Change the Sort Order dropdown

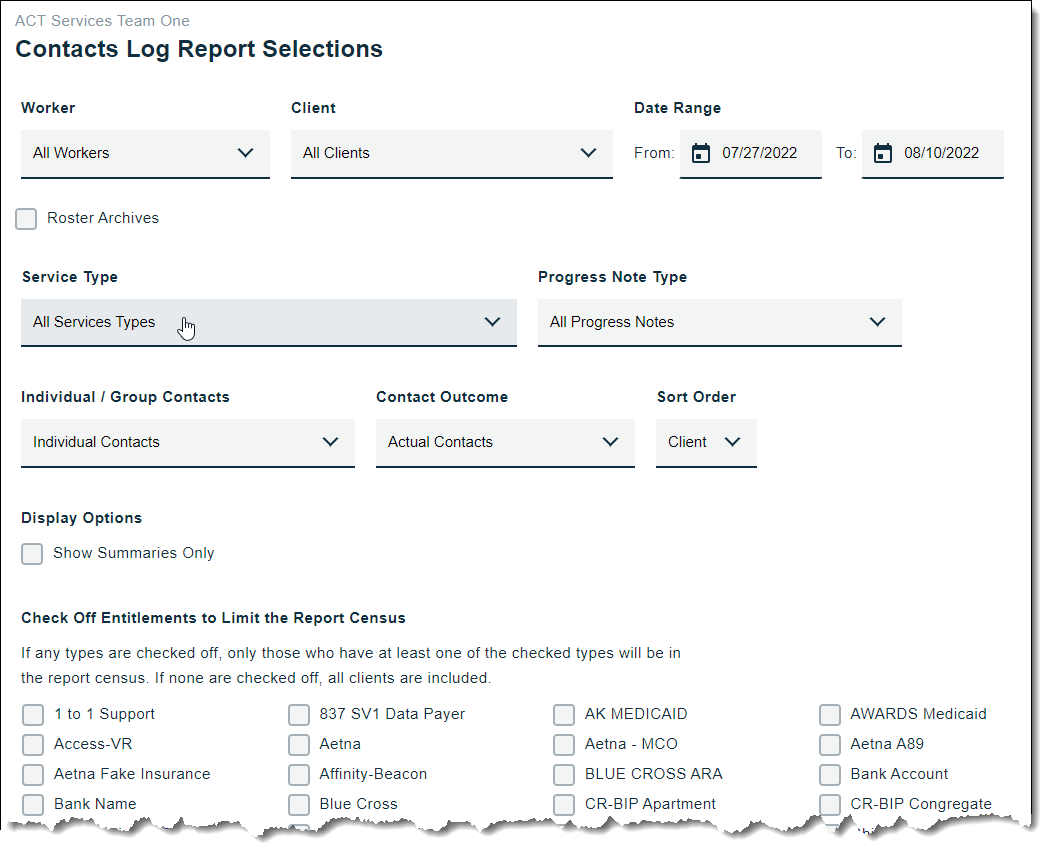(706, 442)
